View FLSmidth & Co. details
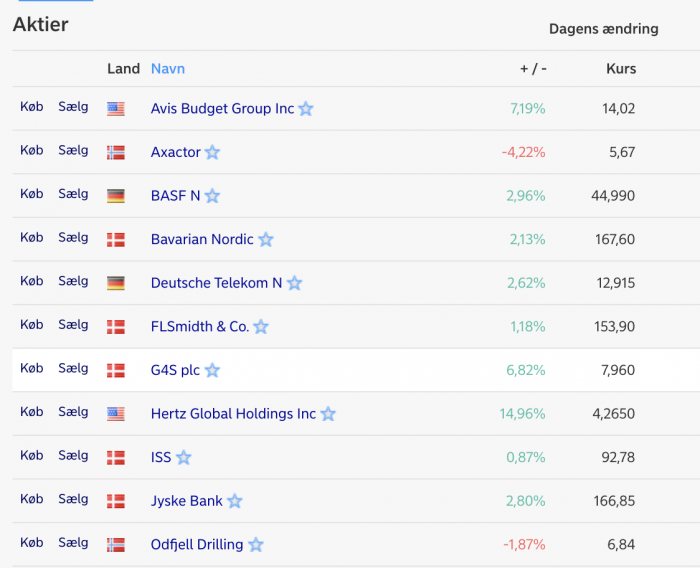 (x=200, y=326)
